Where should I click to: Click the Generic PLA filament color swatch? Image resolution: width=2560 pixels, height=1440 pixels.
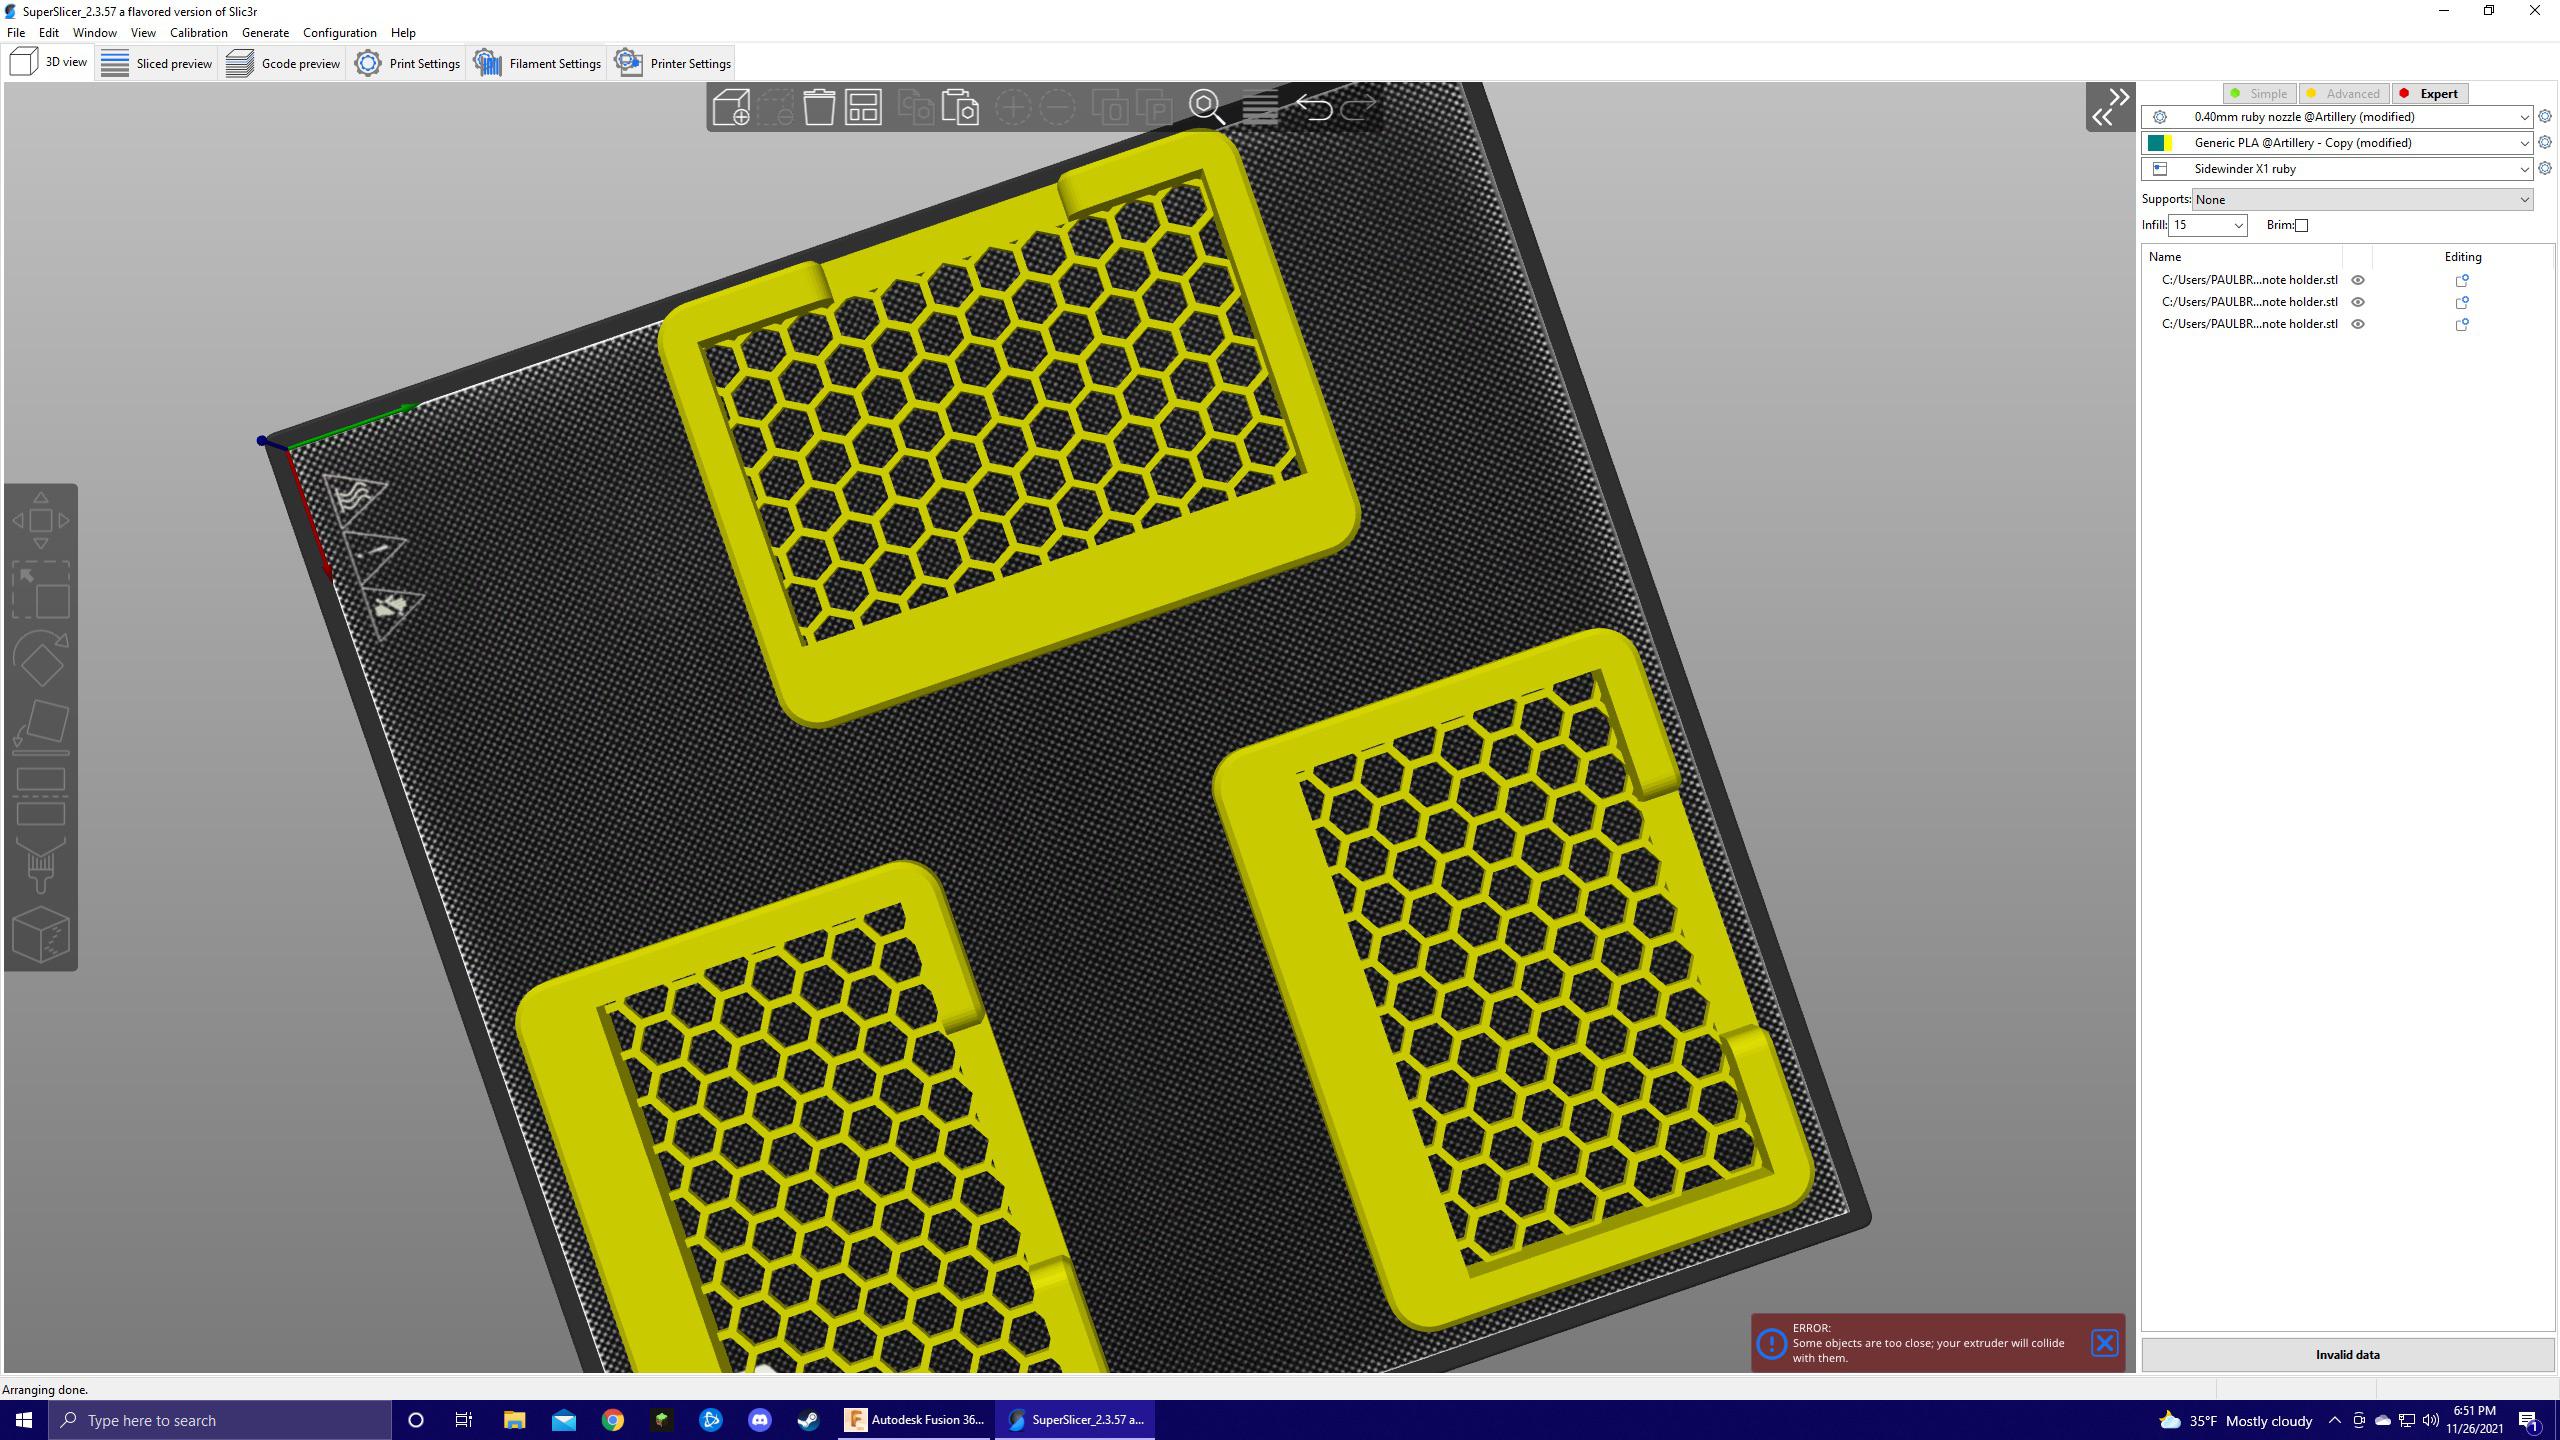(x=2159, y=142)
